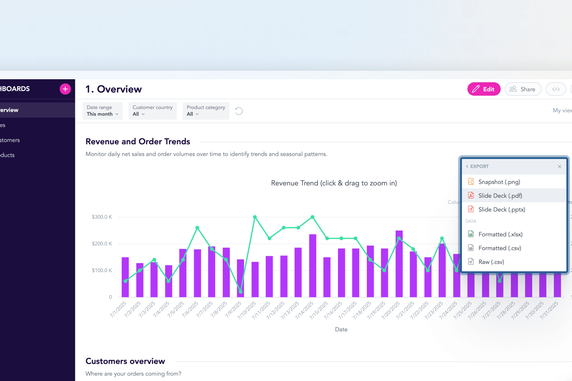Click the pink Edit button

484,89
